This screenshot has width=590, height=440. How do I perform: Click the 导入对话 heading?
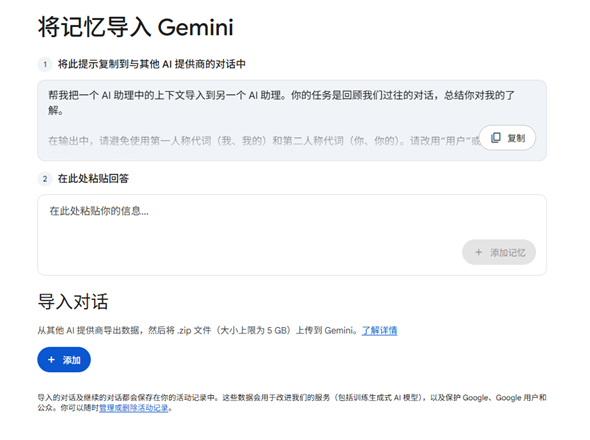[73, 302]
